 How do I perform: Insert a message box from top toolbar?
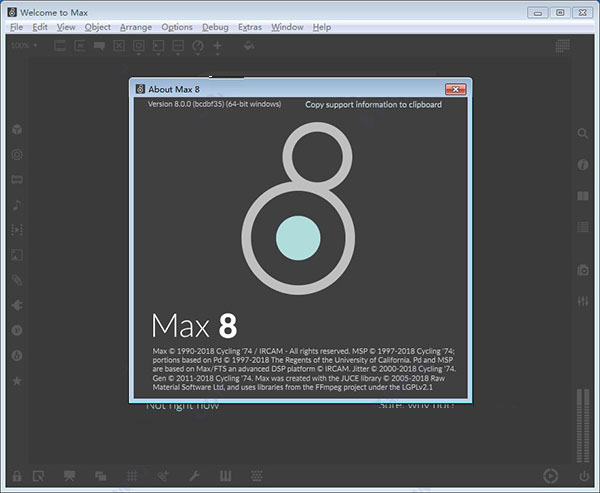(x=80, y=46)
